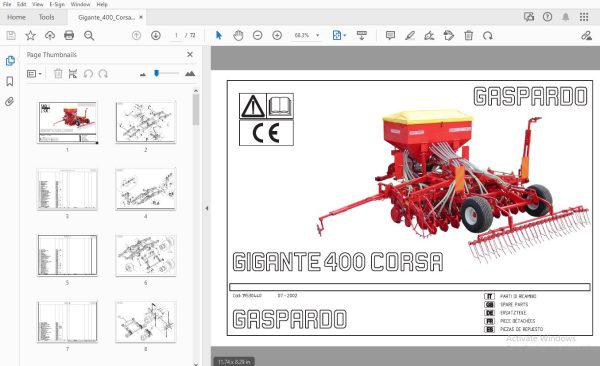This screenshot has width=600, height=366.
Task: Open the fill and sign pen icon
Action: [586, 36]
